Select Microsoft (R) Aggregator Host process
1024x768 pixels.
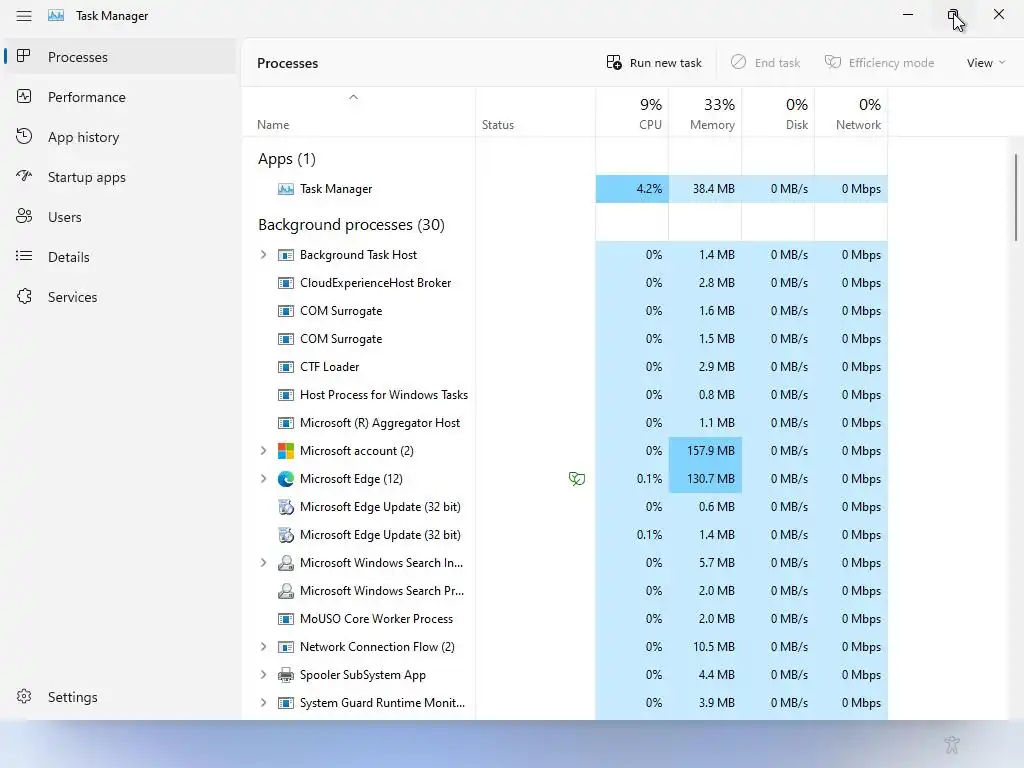tap(565, 423)
